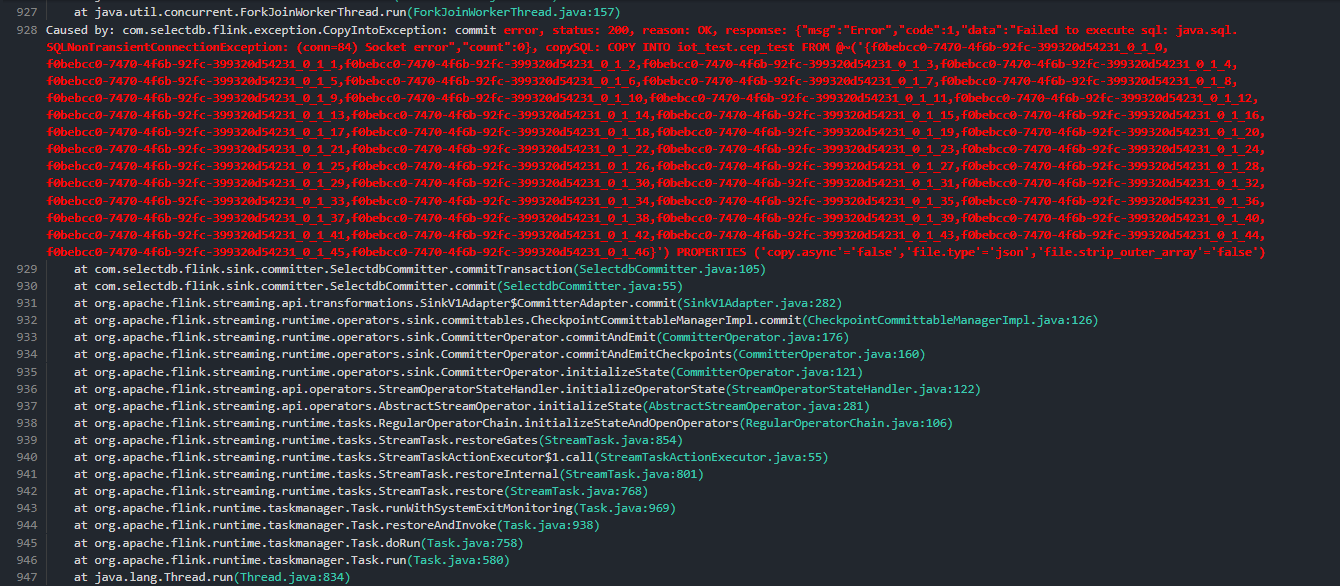Image resolution: width=1340 pixels, height=586 pixels.
Task: Click line number 945
Action: tap(26, 542)
